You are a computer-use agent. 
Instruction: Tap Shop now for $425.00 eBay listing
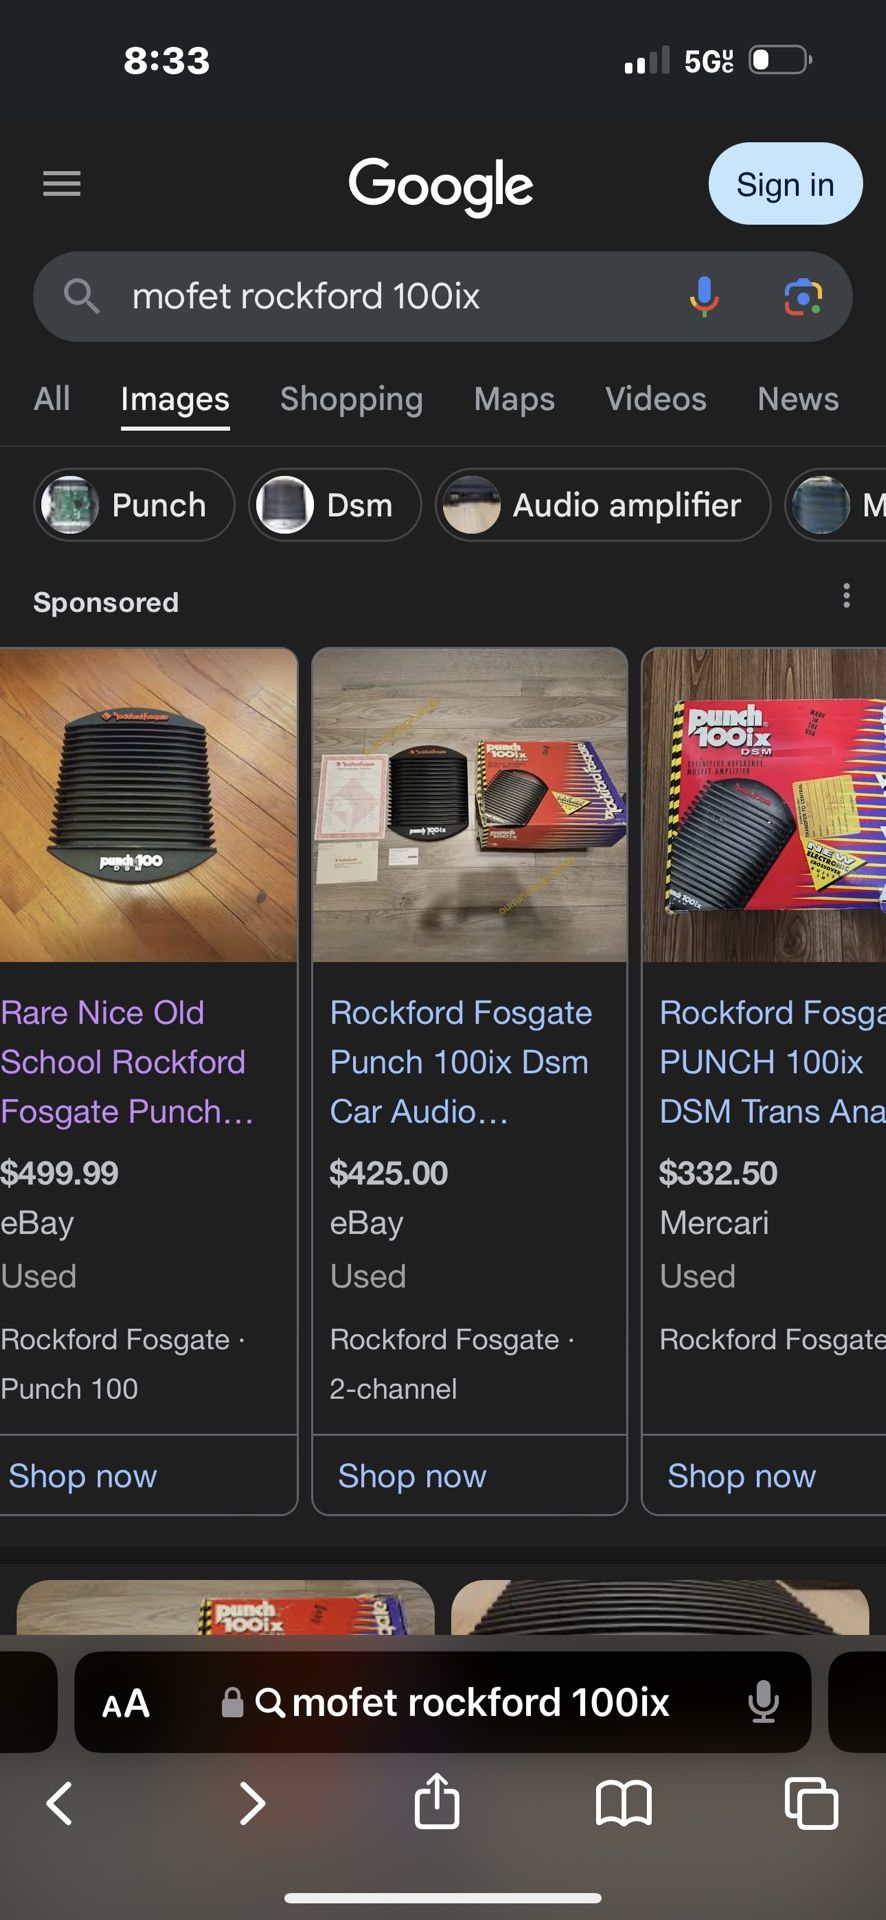coord(412,1476)
